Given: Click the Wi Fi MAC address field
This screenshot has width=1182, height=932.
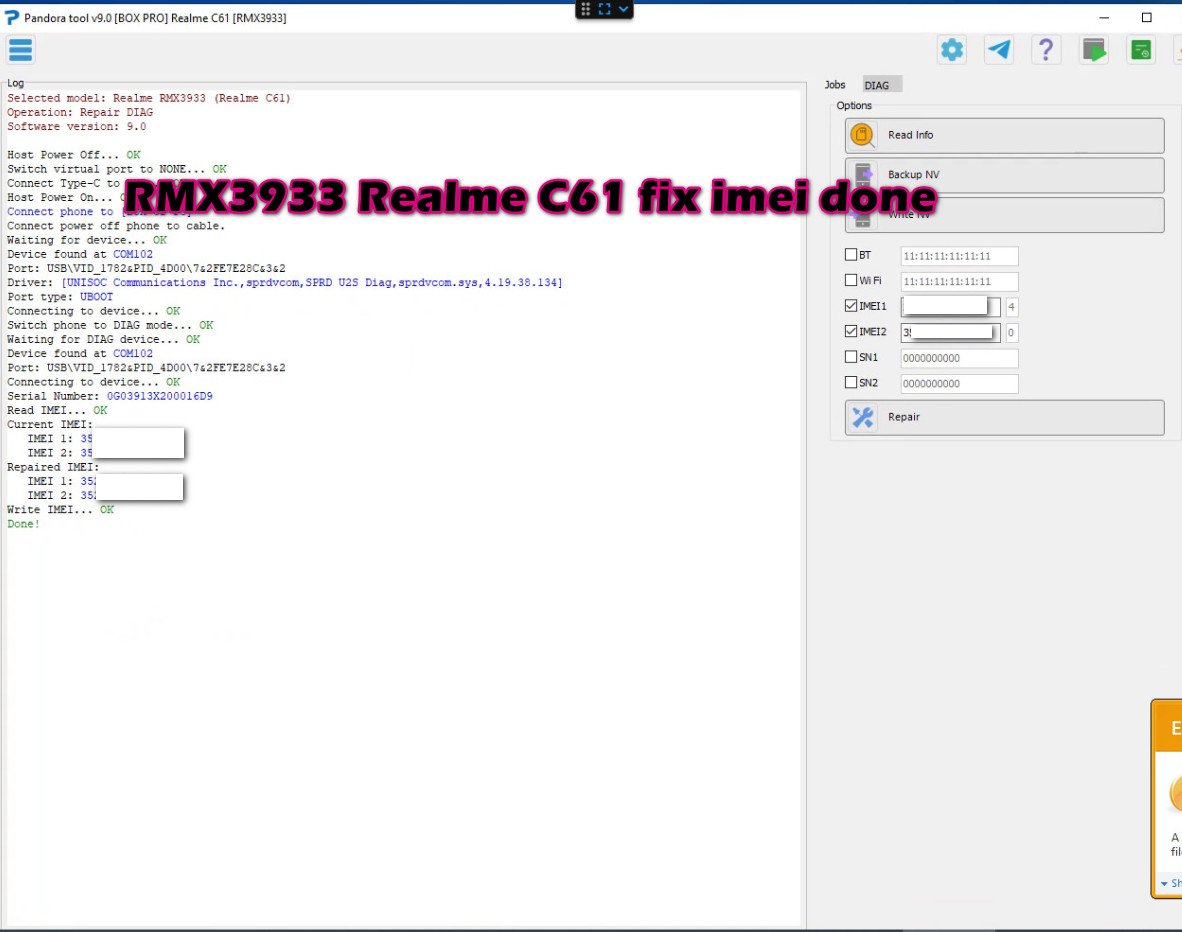Looking at the screenshot, I should [x=959, y=282].
